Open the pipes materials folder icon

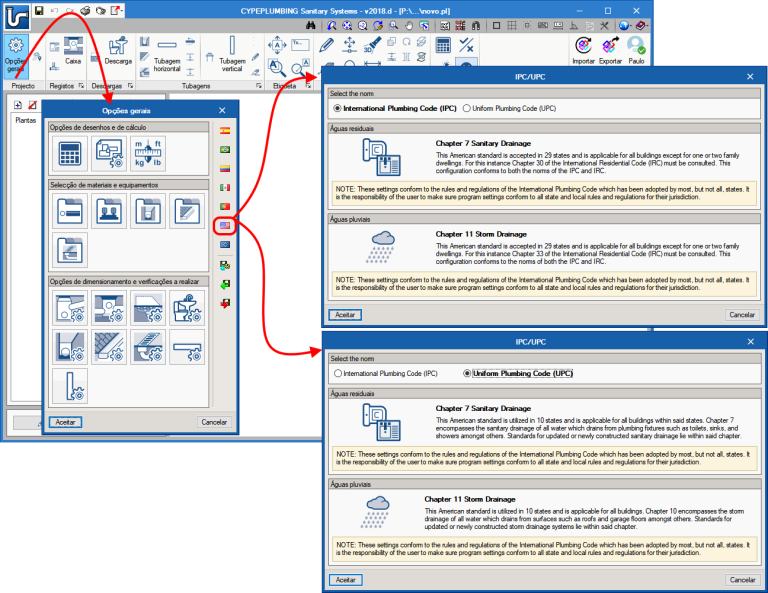(70, 211)
